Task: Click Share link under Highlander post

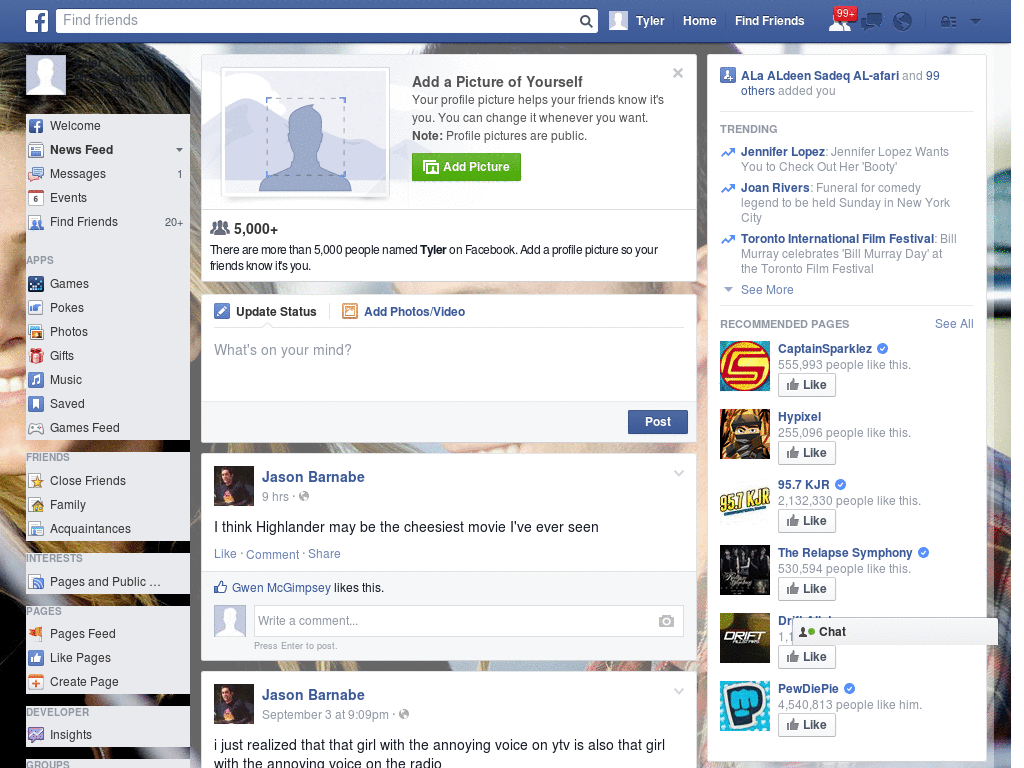Action: pos(324,554)
